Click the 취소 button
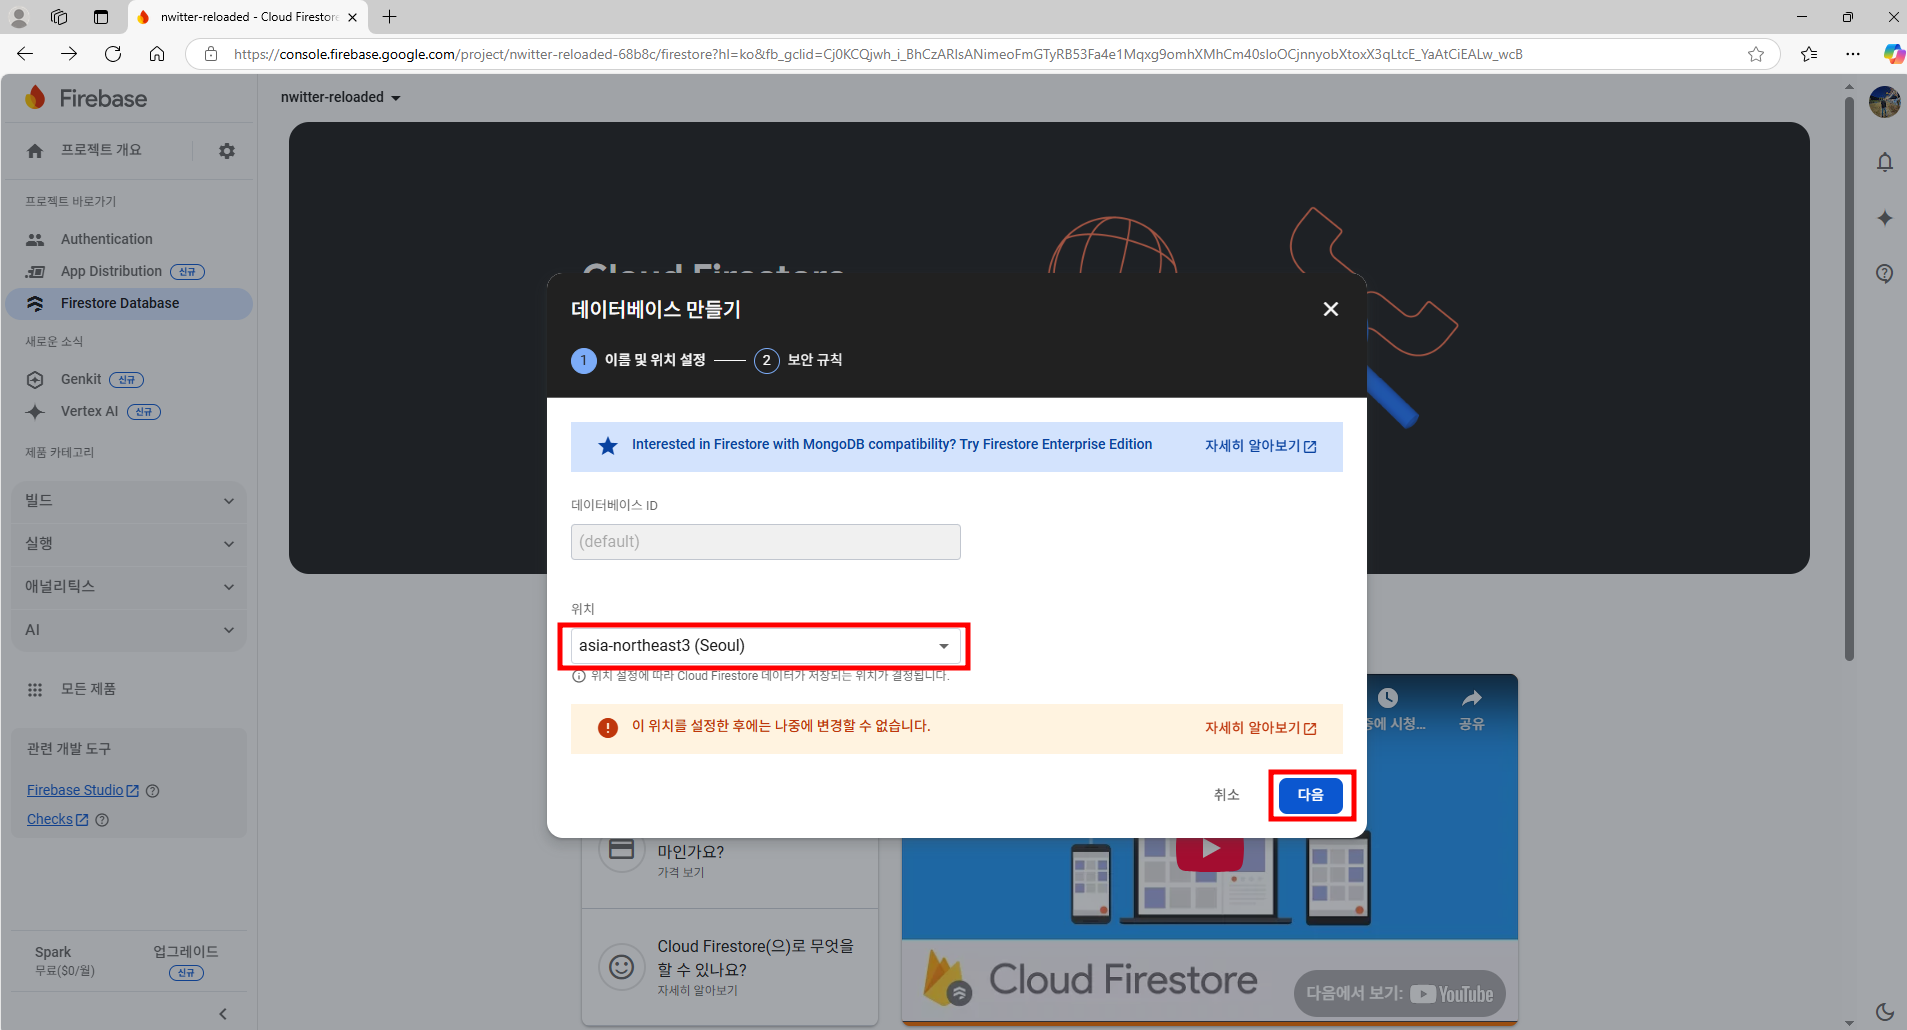This screenshot has width=1907, height=1030. [x=1226, y=795]
